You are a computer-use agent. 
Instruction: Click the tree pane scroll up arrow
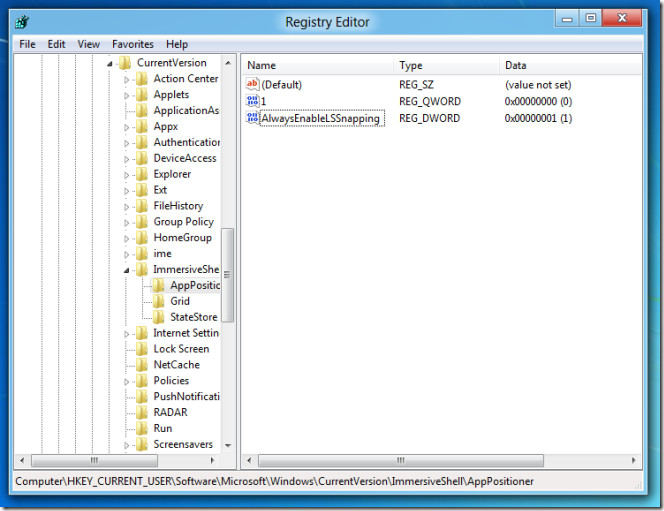[228, 63]
